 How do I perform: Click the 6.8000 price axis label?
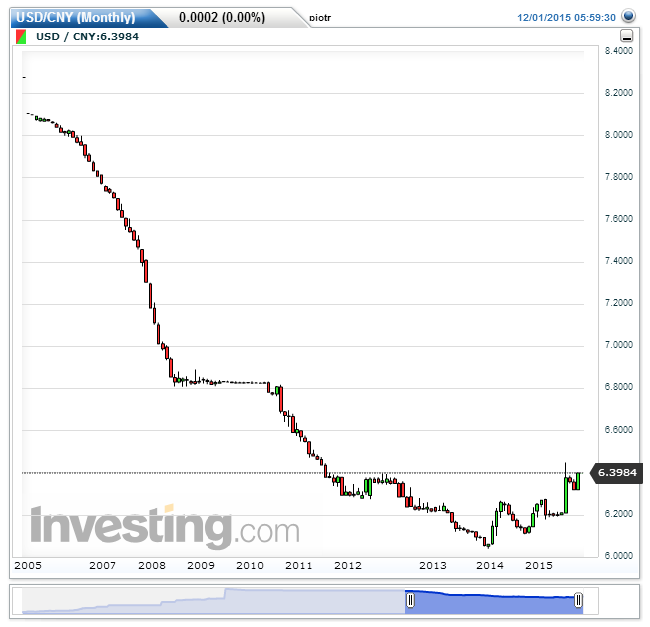(x=618, y=387)
